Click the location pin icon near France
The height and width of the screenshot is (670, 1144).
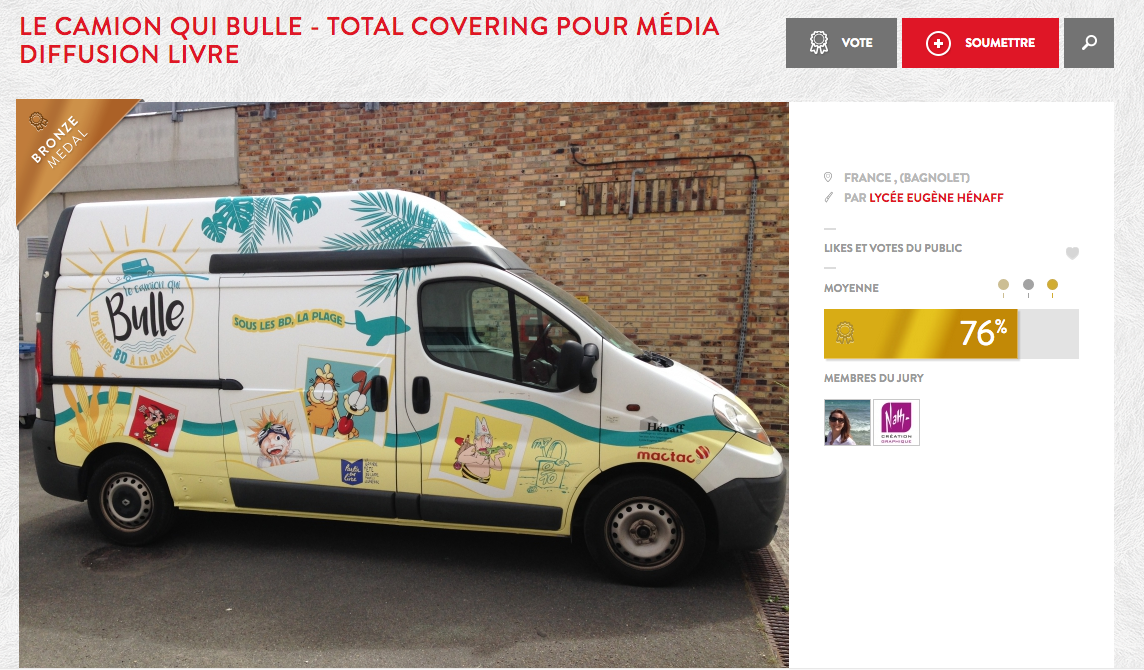pyautogui.click(x=828, y=177)
